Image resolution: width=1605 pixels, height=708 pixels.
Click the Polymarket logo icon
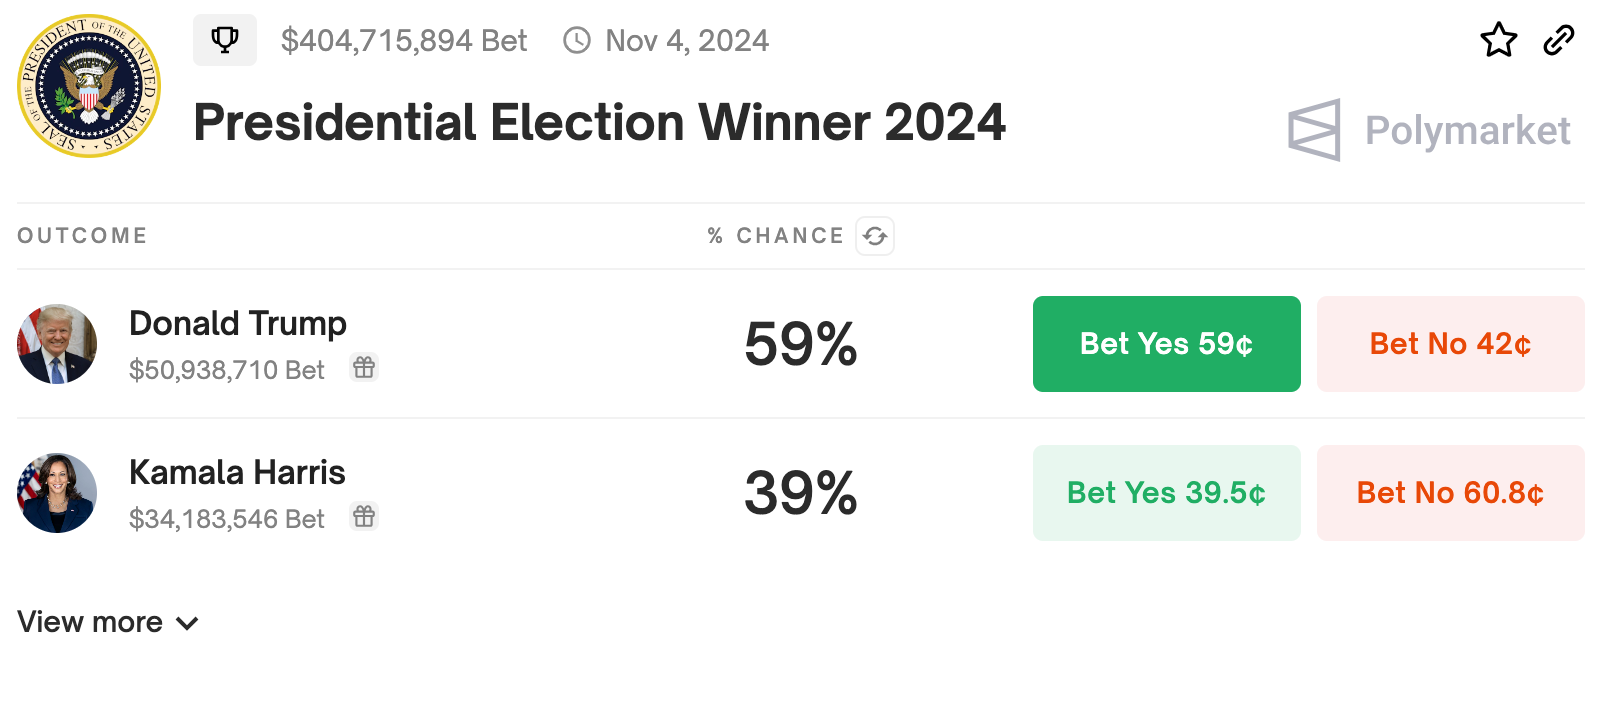pyautogui.click(x=1314, y=130)
